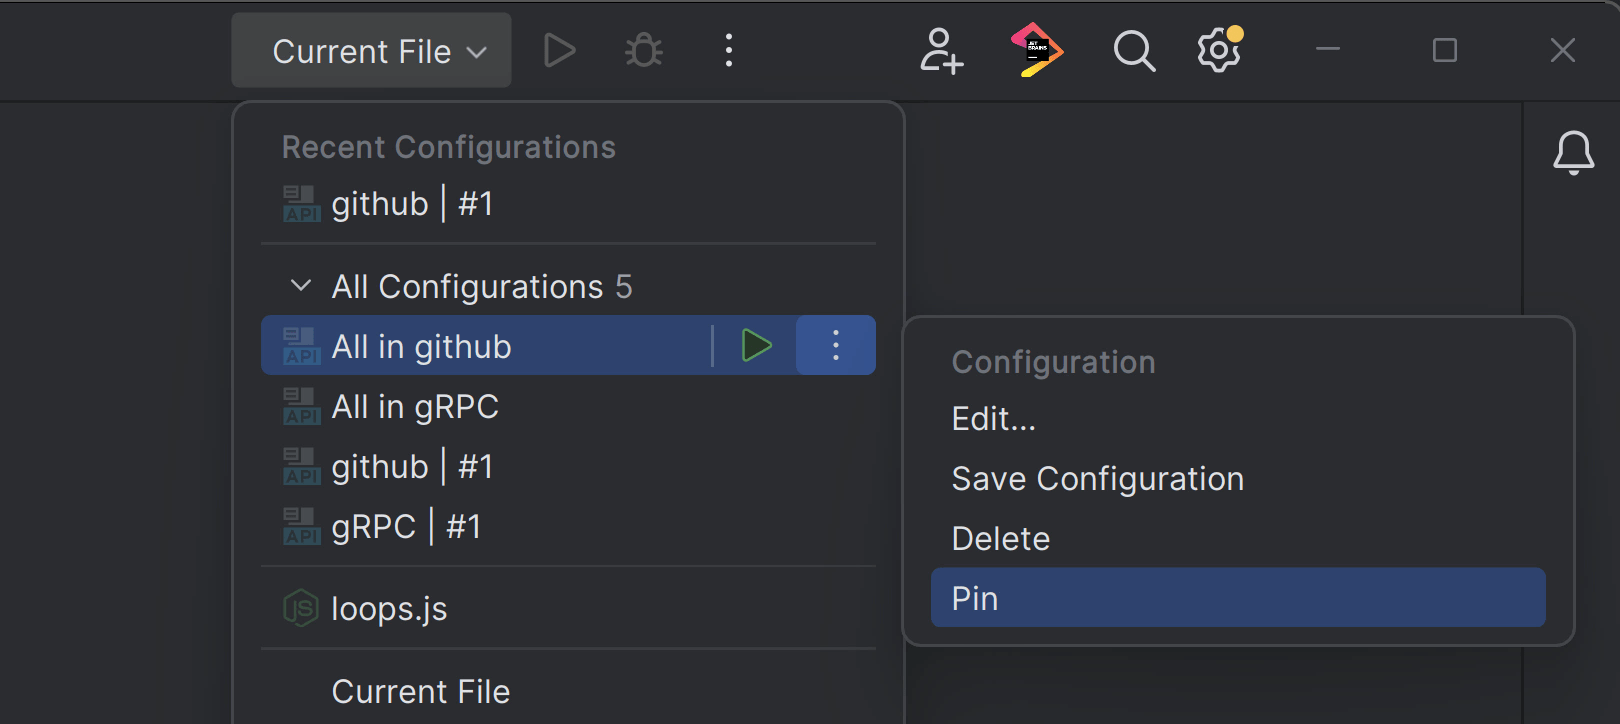This screenshot has height=724, width=1620.
Task: Choose the loops.js run configuration
Action: [x=389, y=609]
